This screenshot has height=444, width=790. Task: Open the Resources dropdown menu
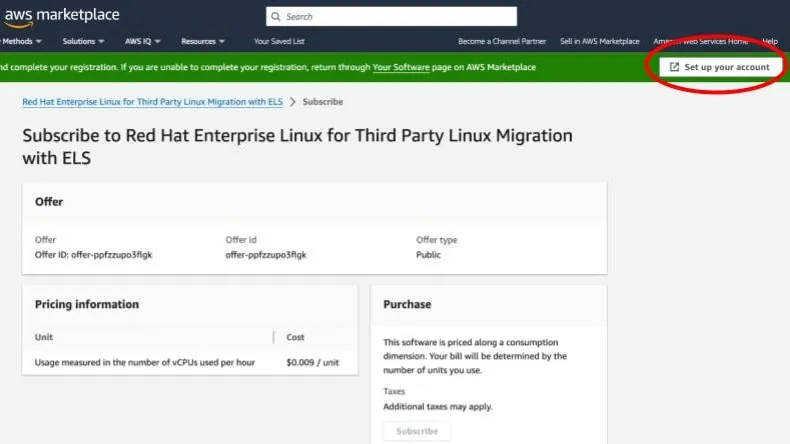(203, 41)
